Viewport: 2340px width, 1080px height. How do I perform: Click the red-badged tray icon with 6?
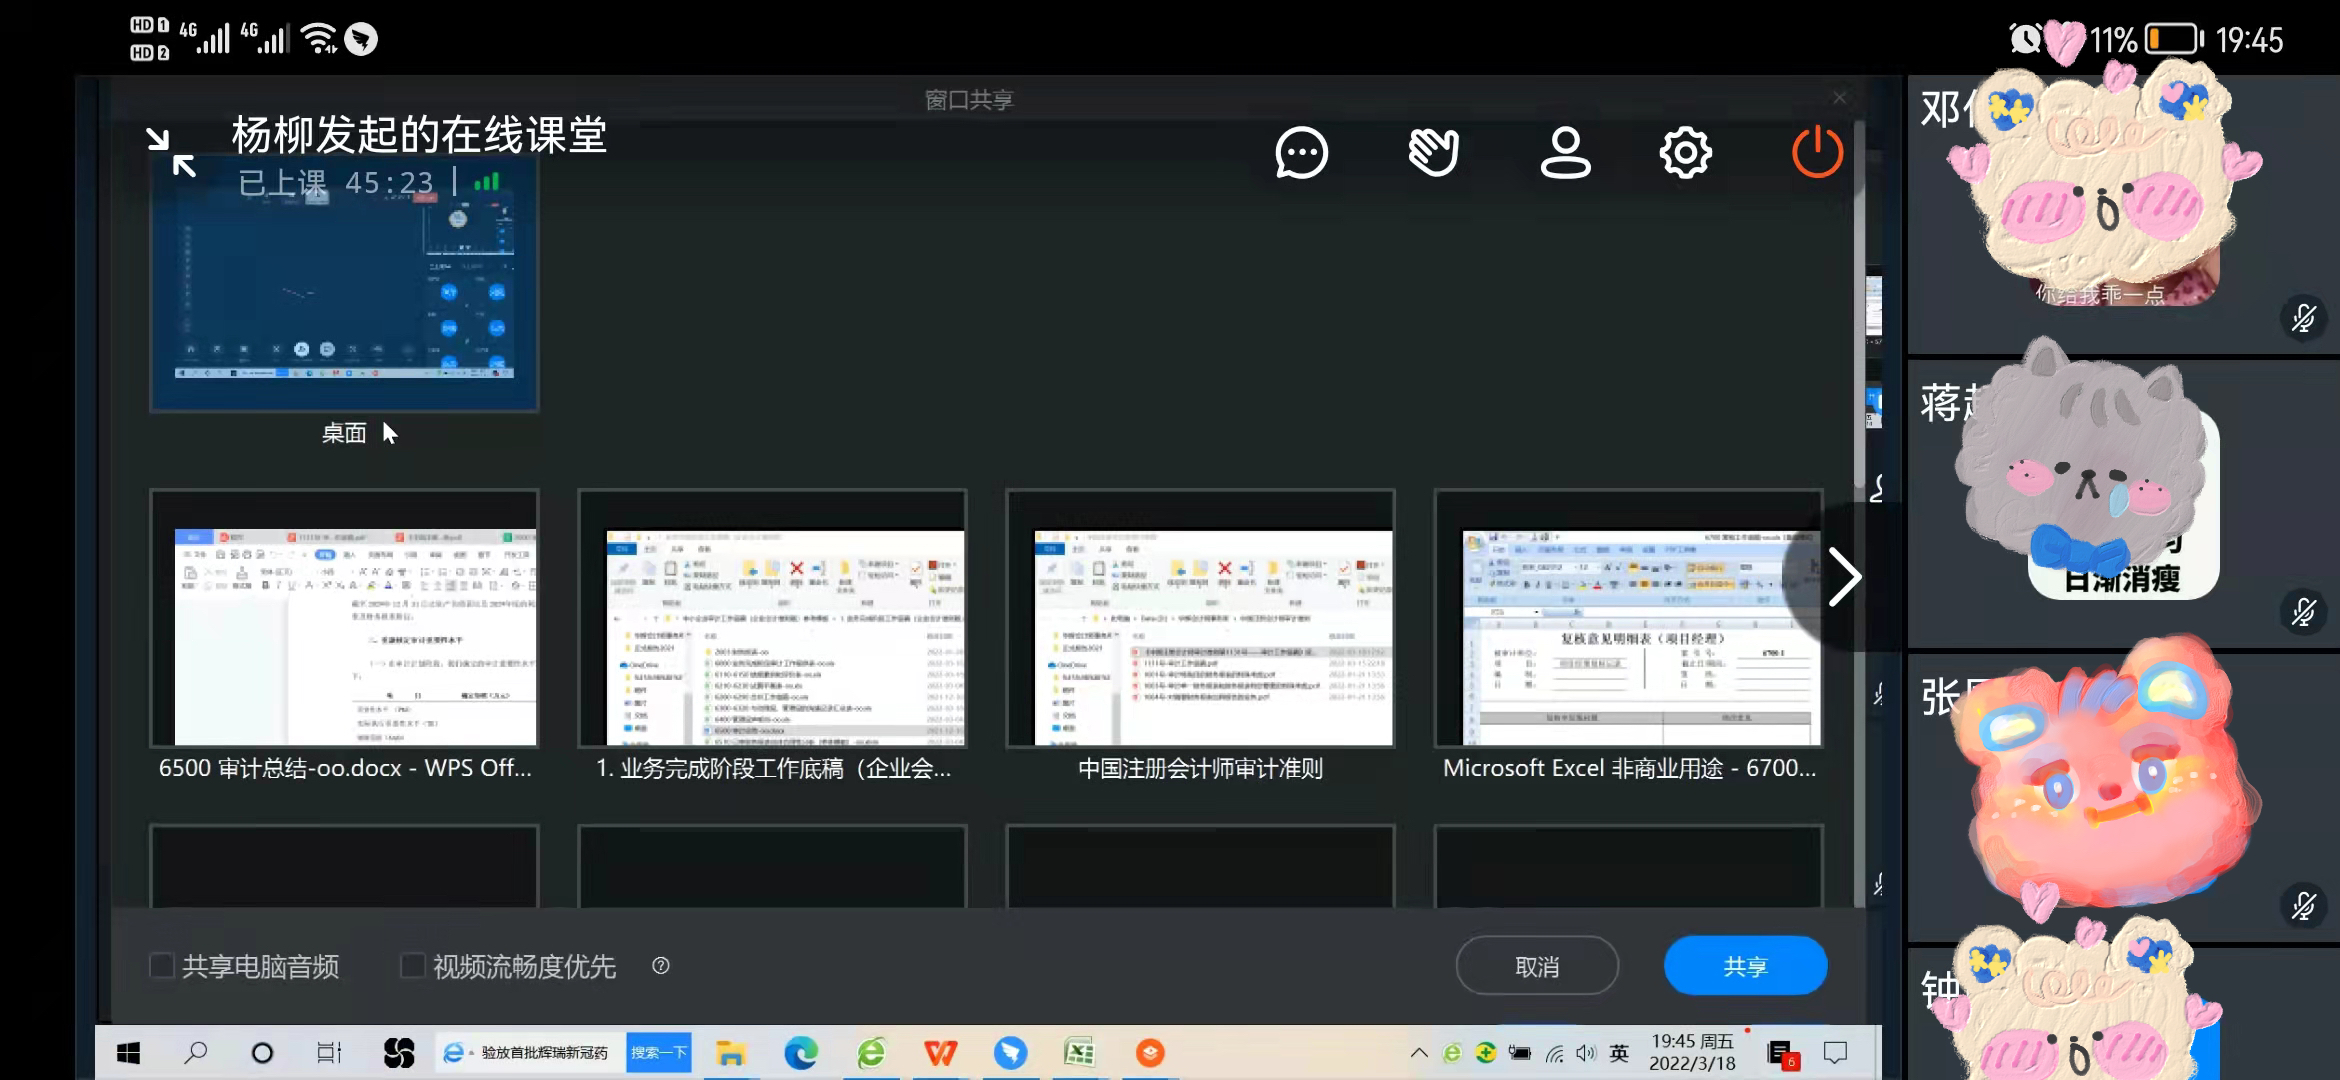coord(1783,1054)
